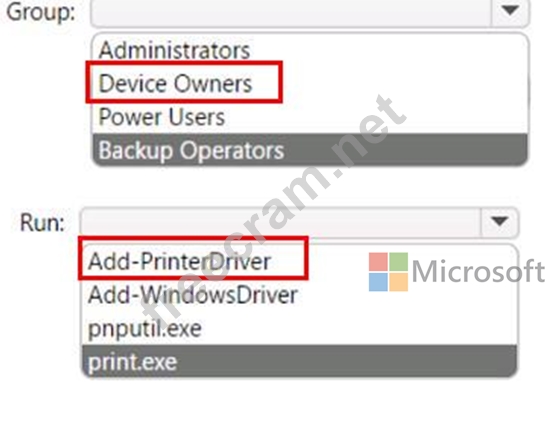This screenshot has height=429, width=548.
Task: Select the highlighted print.exe entry
Action: click(x=299, y=361)
